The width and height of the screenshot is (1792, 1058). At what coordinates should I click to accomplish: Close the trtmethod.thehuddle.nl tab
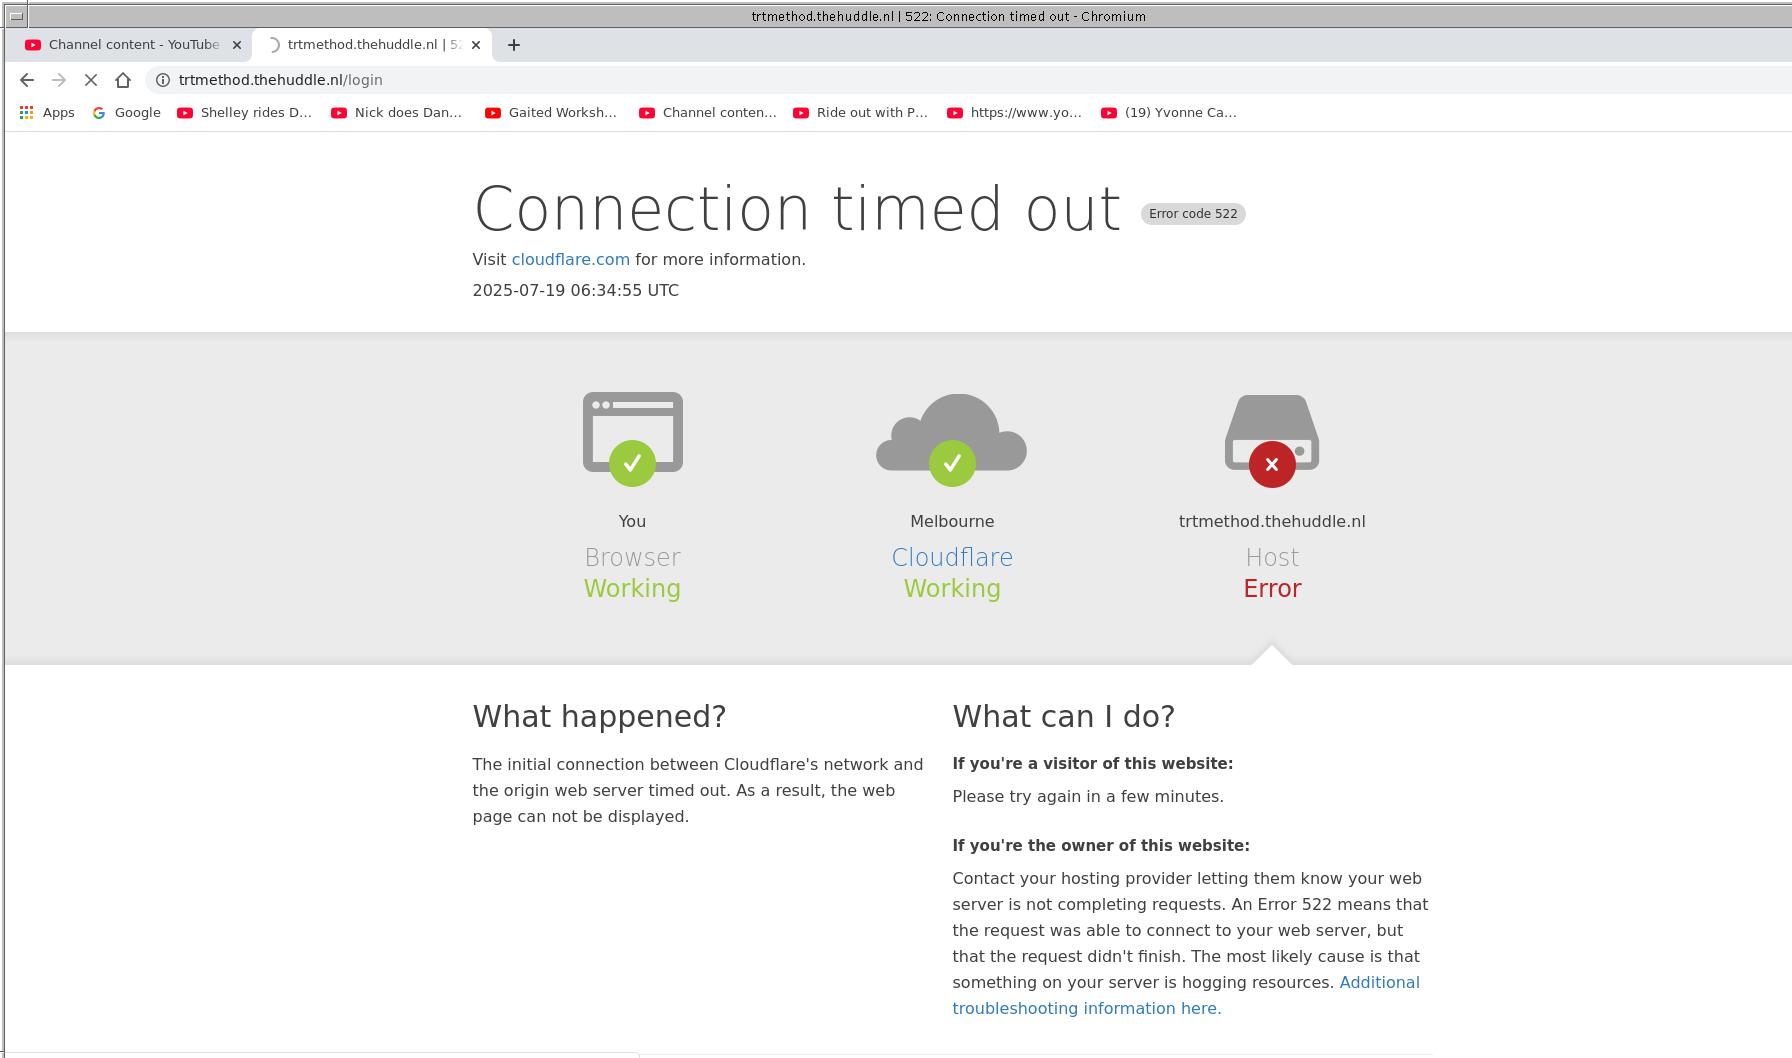(x=476, y=45)
